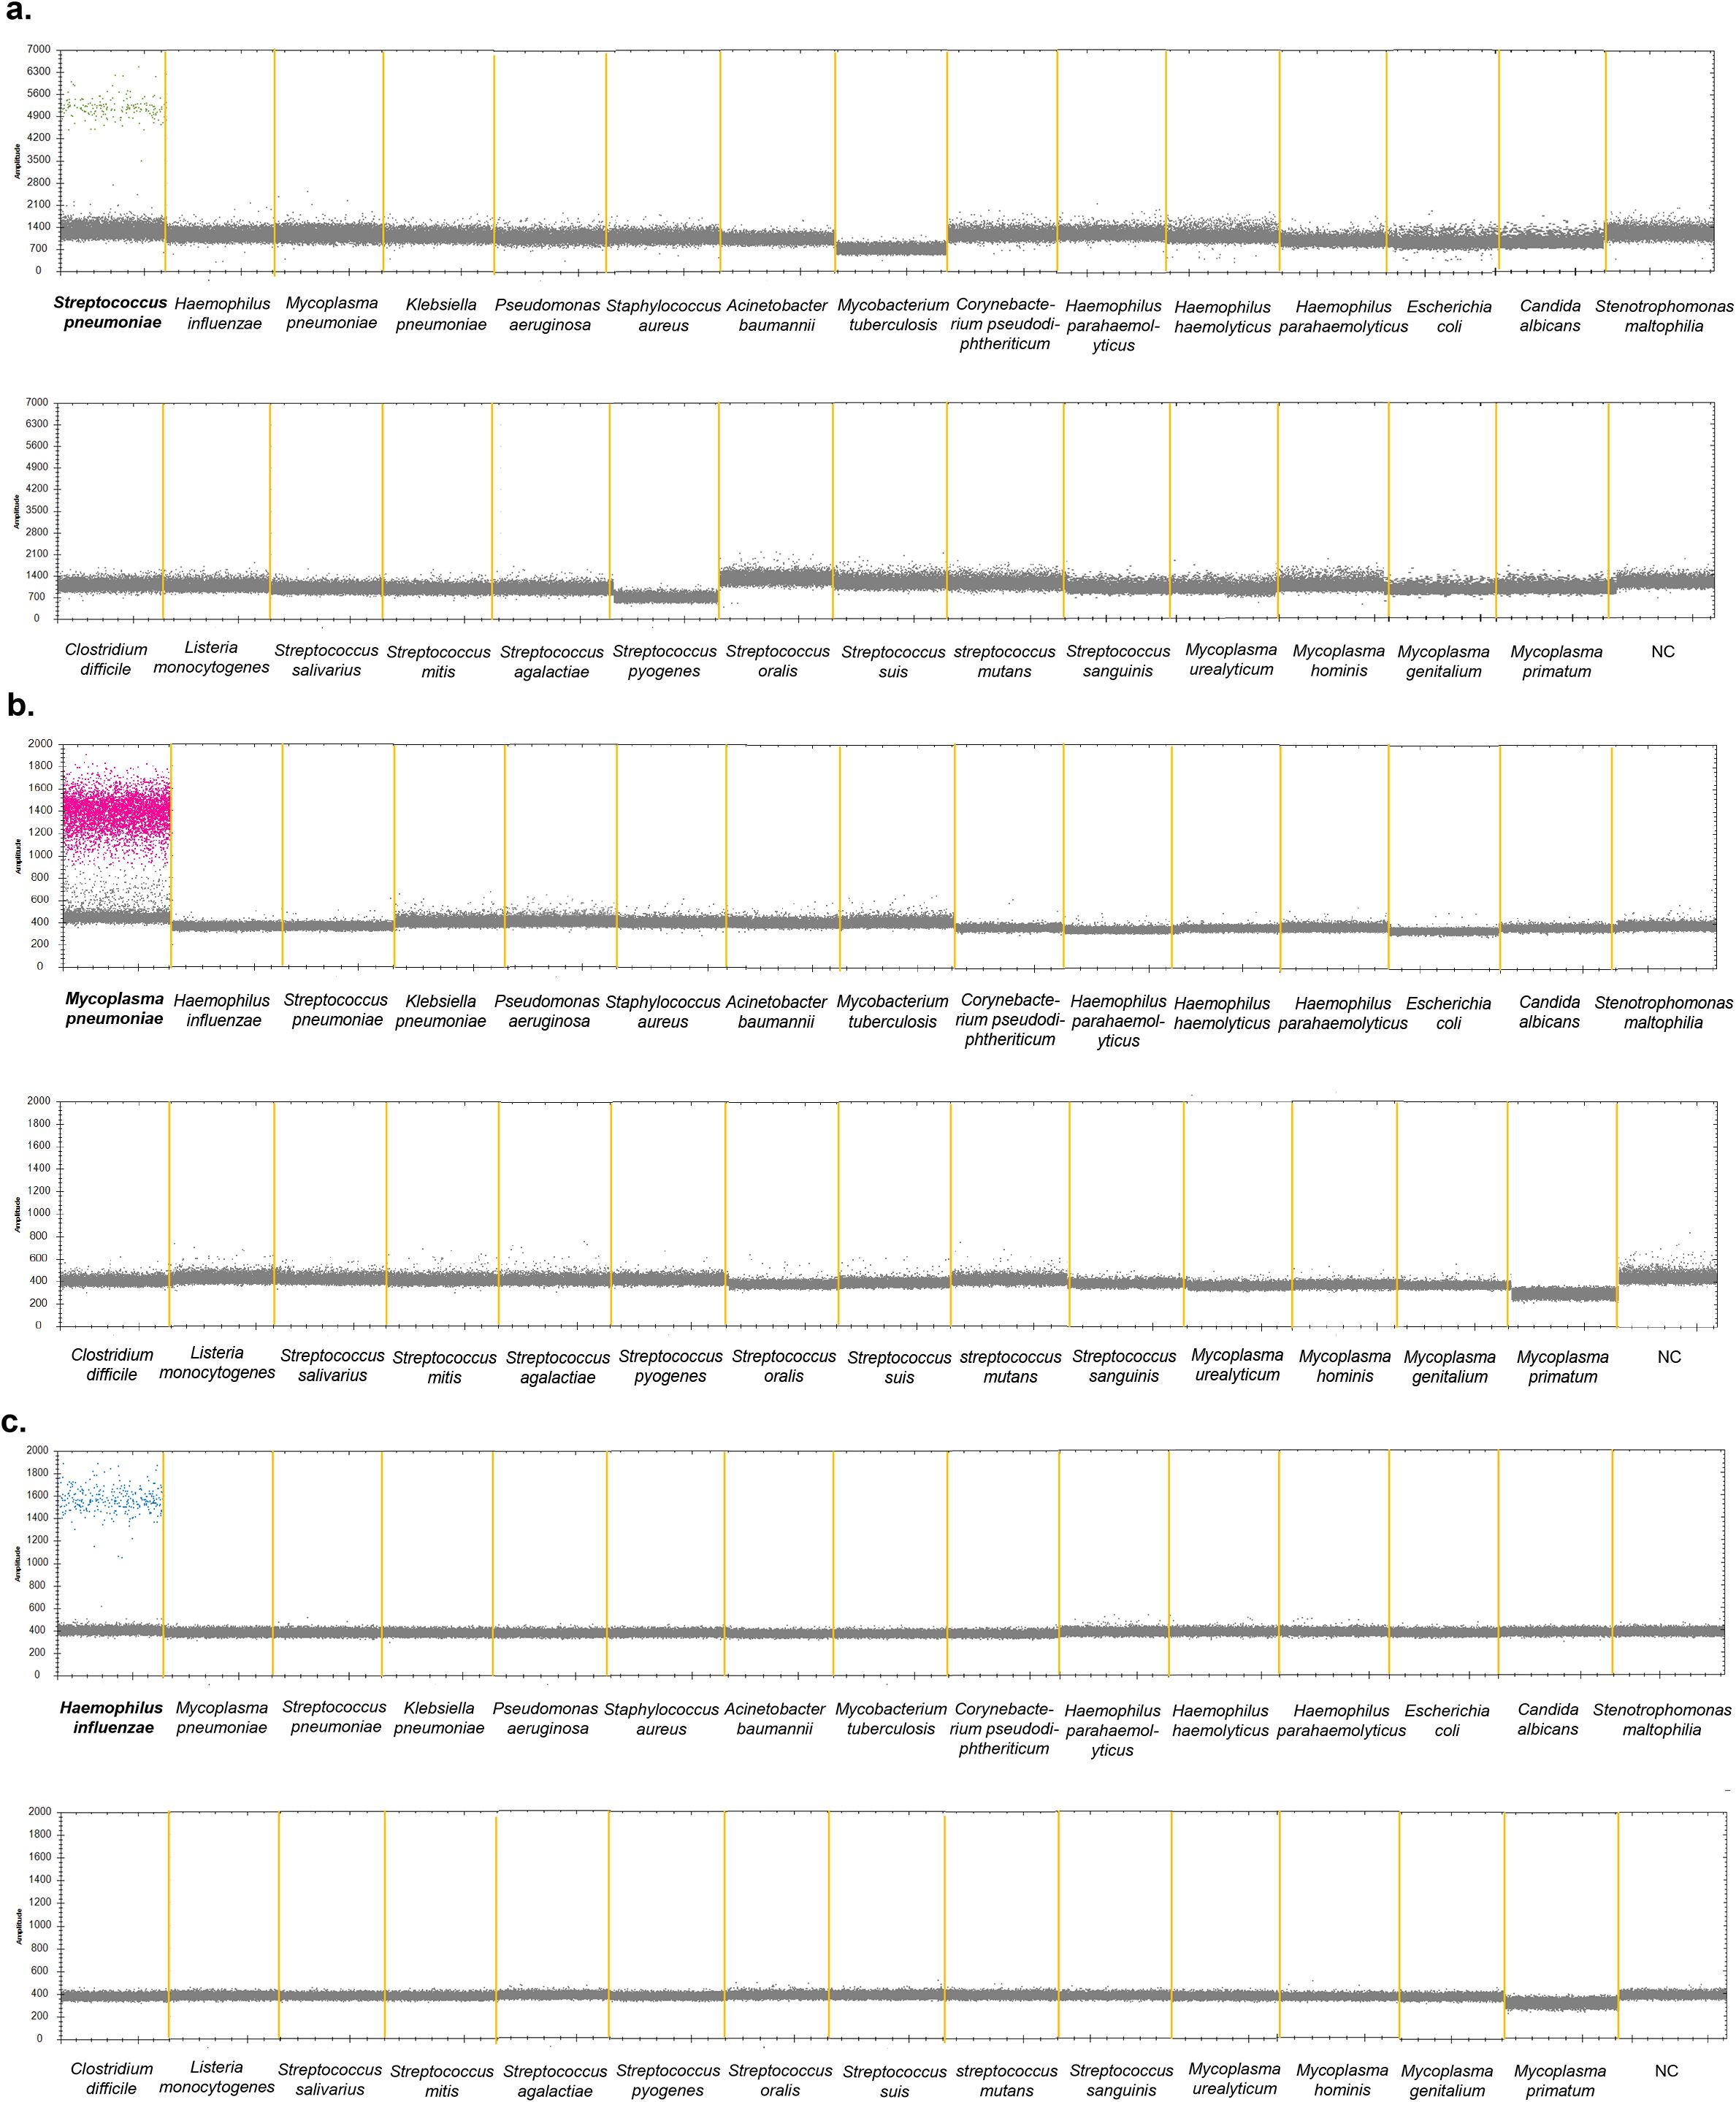
Task: Select the bold "Mycoplasma pneumoniae" label in panel b
Action: (x=114, y=1008)
